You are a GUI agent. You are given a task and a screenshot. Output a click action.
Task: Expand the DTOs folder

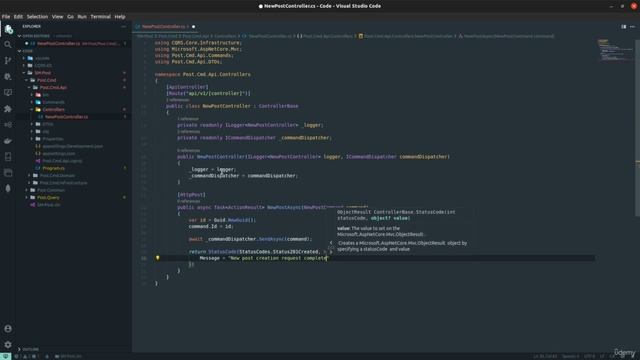(x=48, y=124)
